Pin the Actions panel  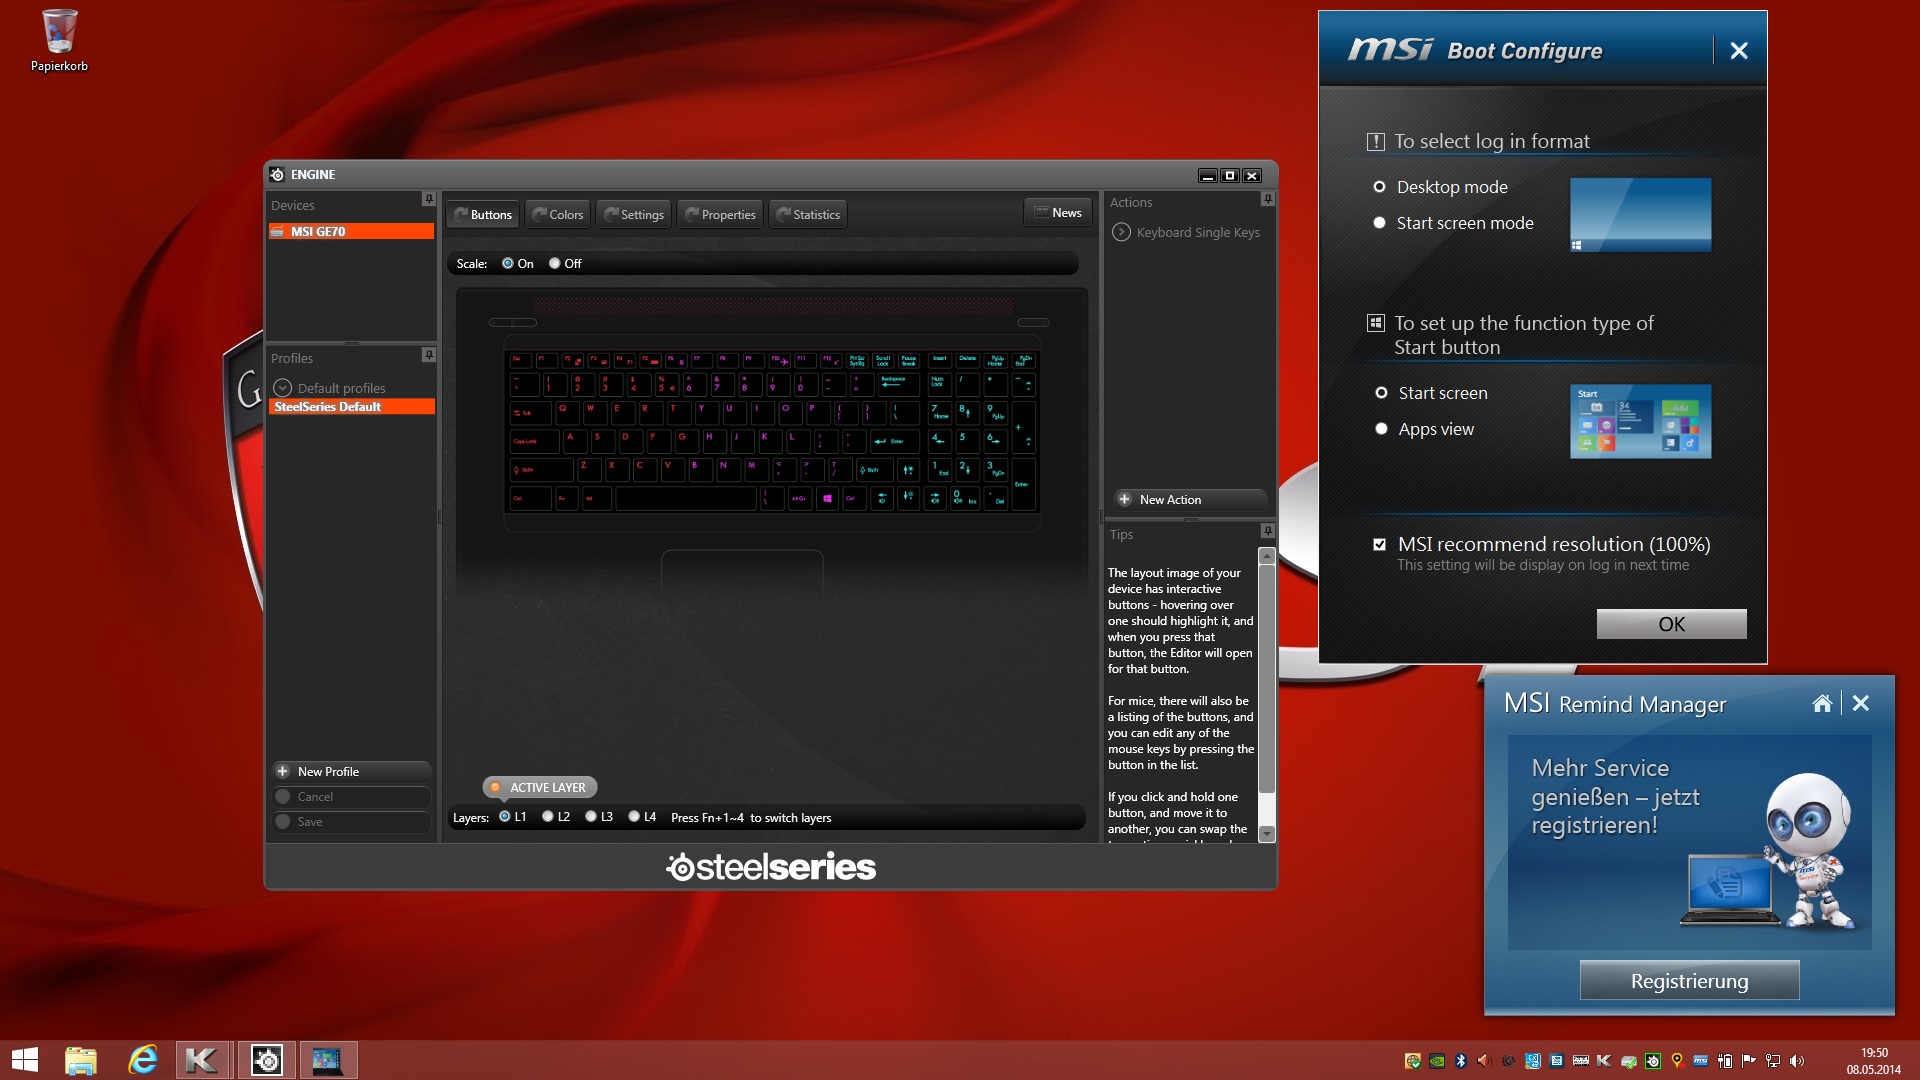[x=1268, y=199]
